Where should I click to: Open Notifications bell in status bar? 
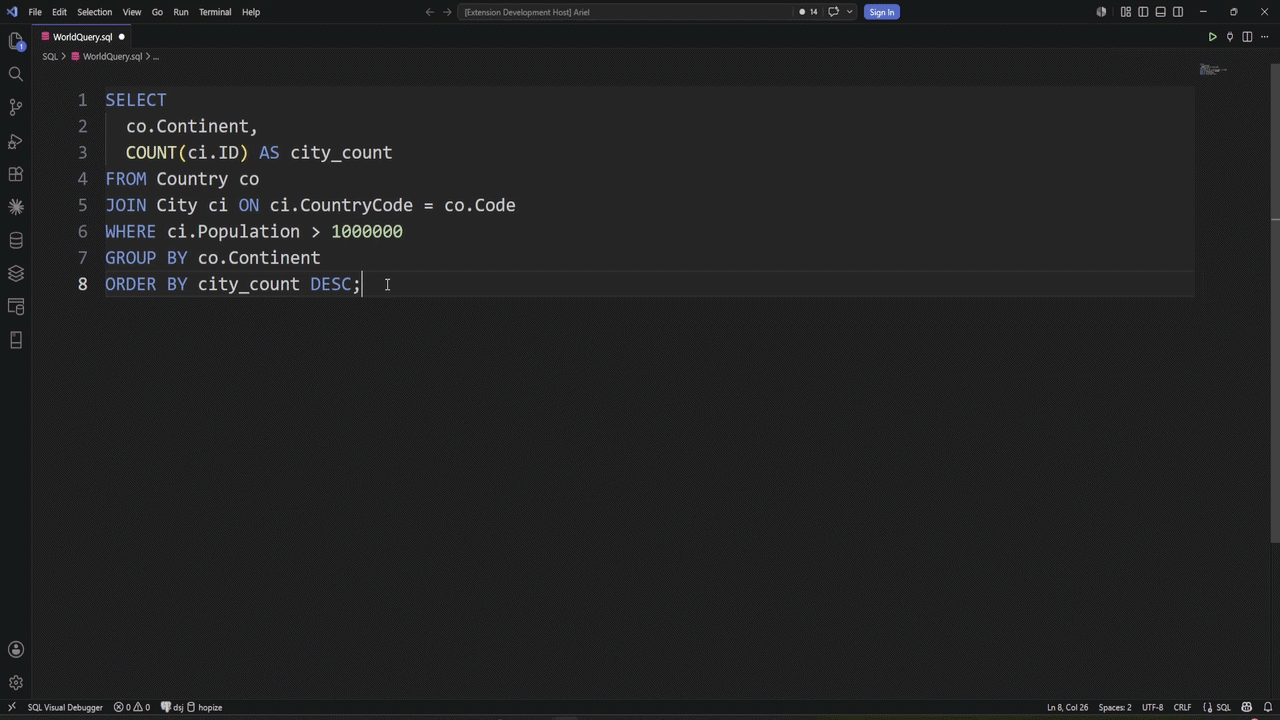pos(1267,707)
